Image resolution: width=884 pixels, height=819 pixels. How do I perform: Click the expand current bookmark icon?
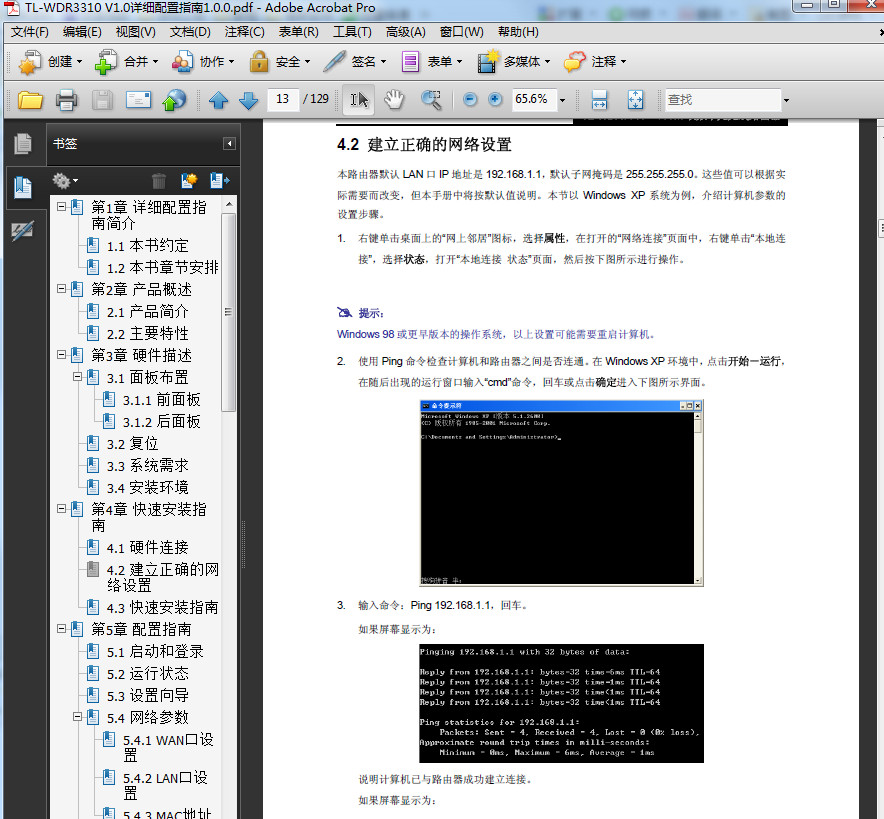219,181
